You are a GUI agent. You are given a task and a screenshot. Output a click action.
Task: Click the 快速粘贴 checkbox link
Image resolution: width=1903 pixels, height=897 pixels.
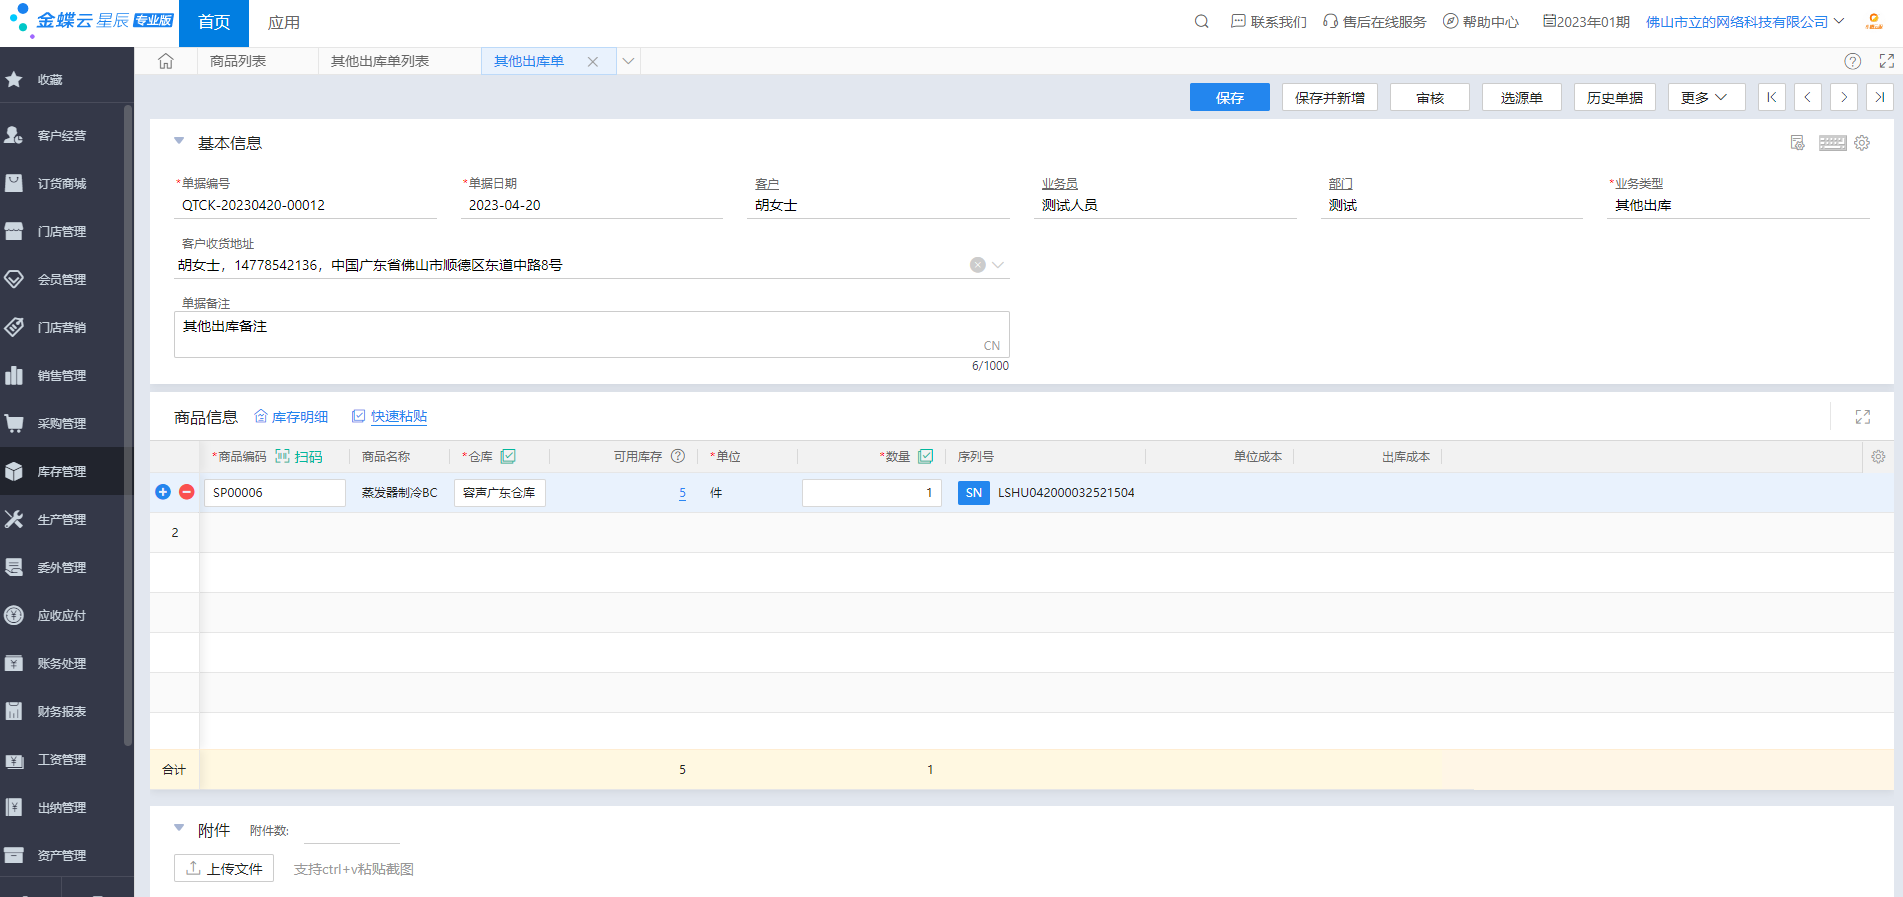click(389, 416)
